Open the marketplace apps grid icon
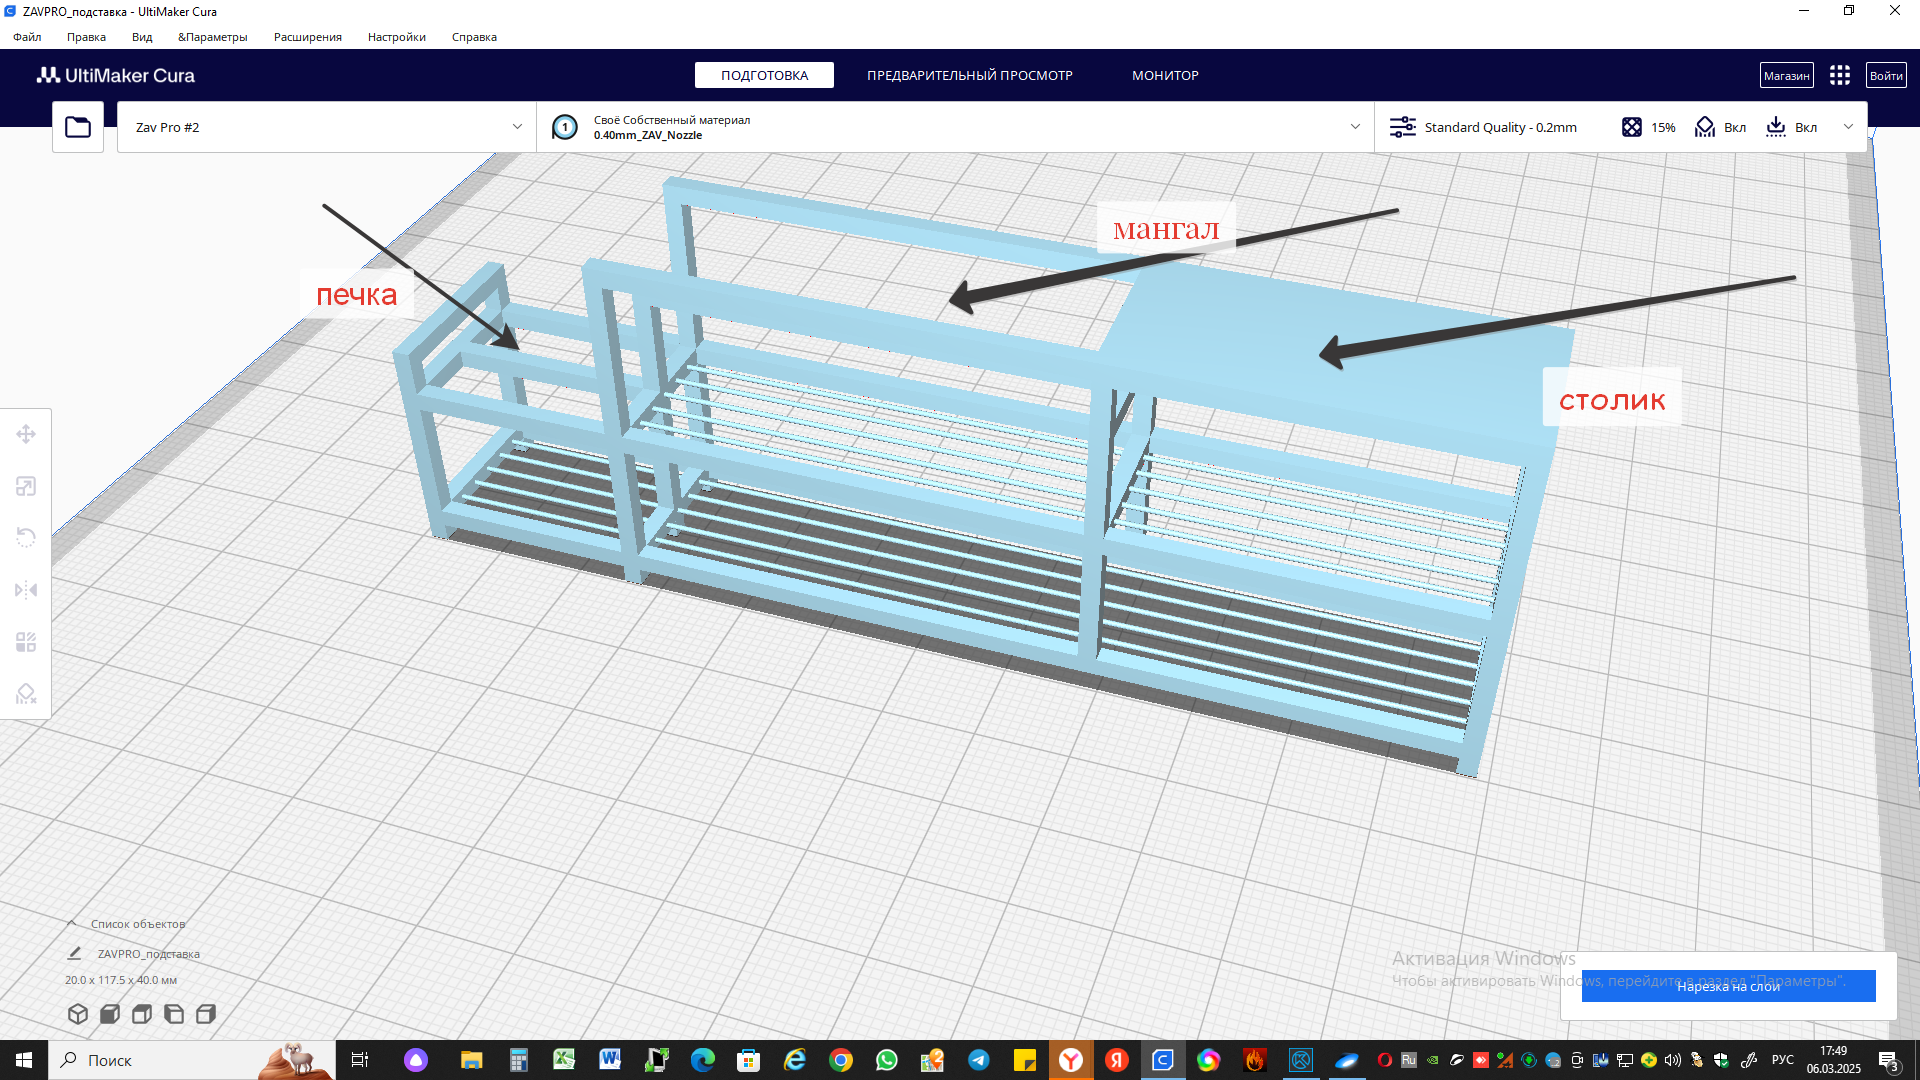Viewport: 1920px width, 1080px height. [x=1840, y=76]
